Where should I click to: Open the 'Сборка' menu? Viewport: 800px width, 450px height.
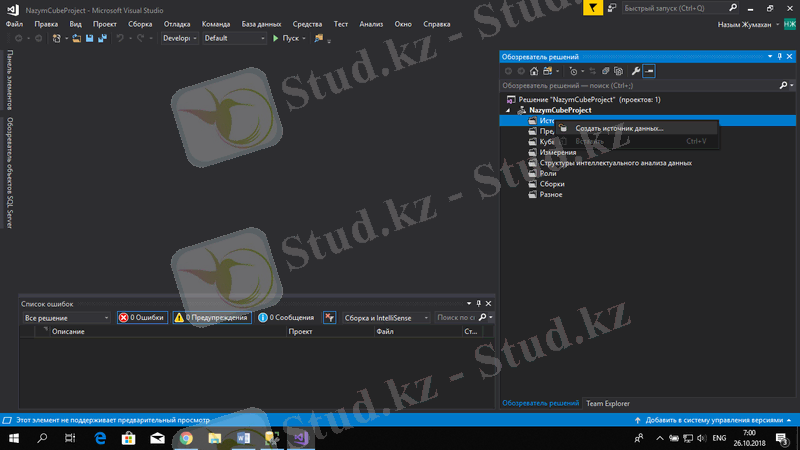tap(140, 23)
